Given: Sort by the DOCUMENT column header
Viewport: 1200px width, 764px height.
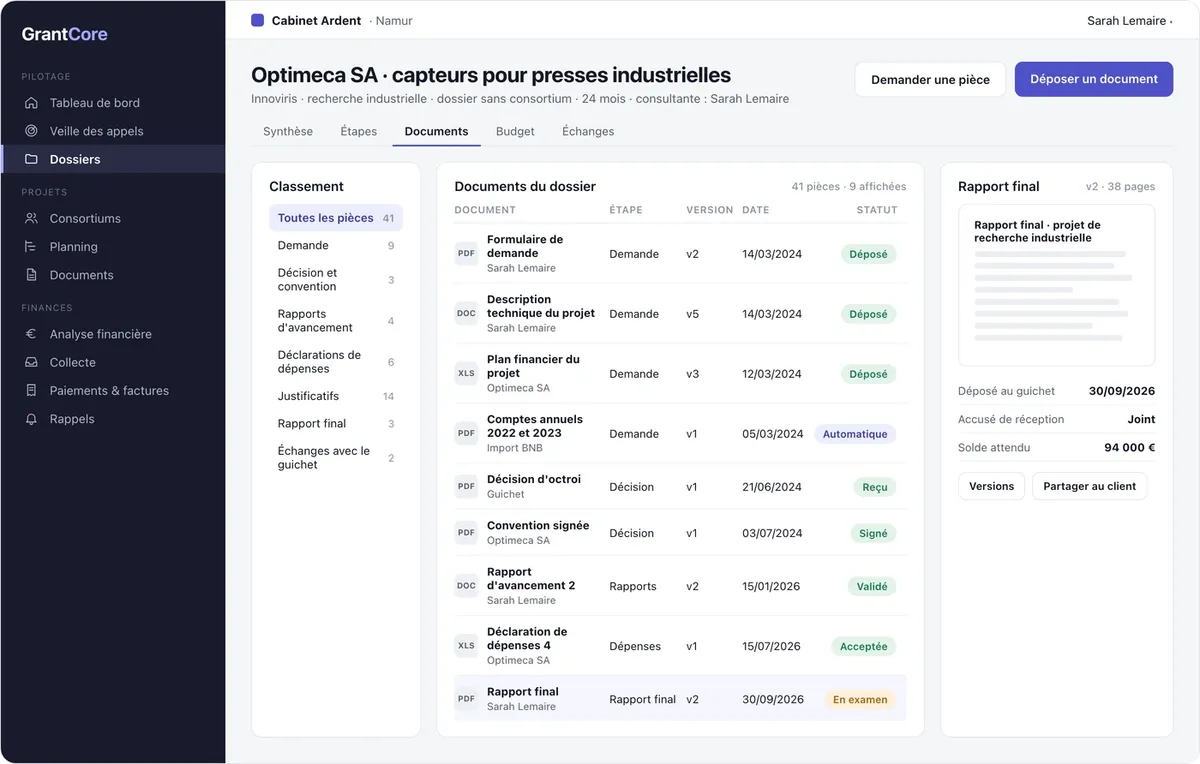Looking at the screenshot, I should (x=485, y=210).
